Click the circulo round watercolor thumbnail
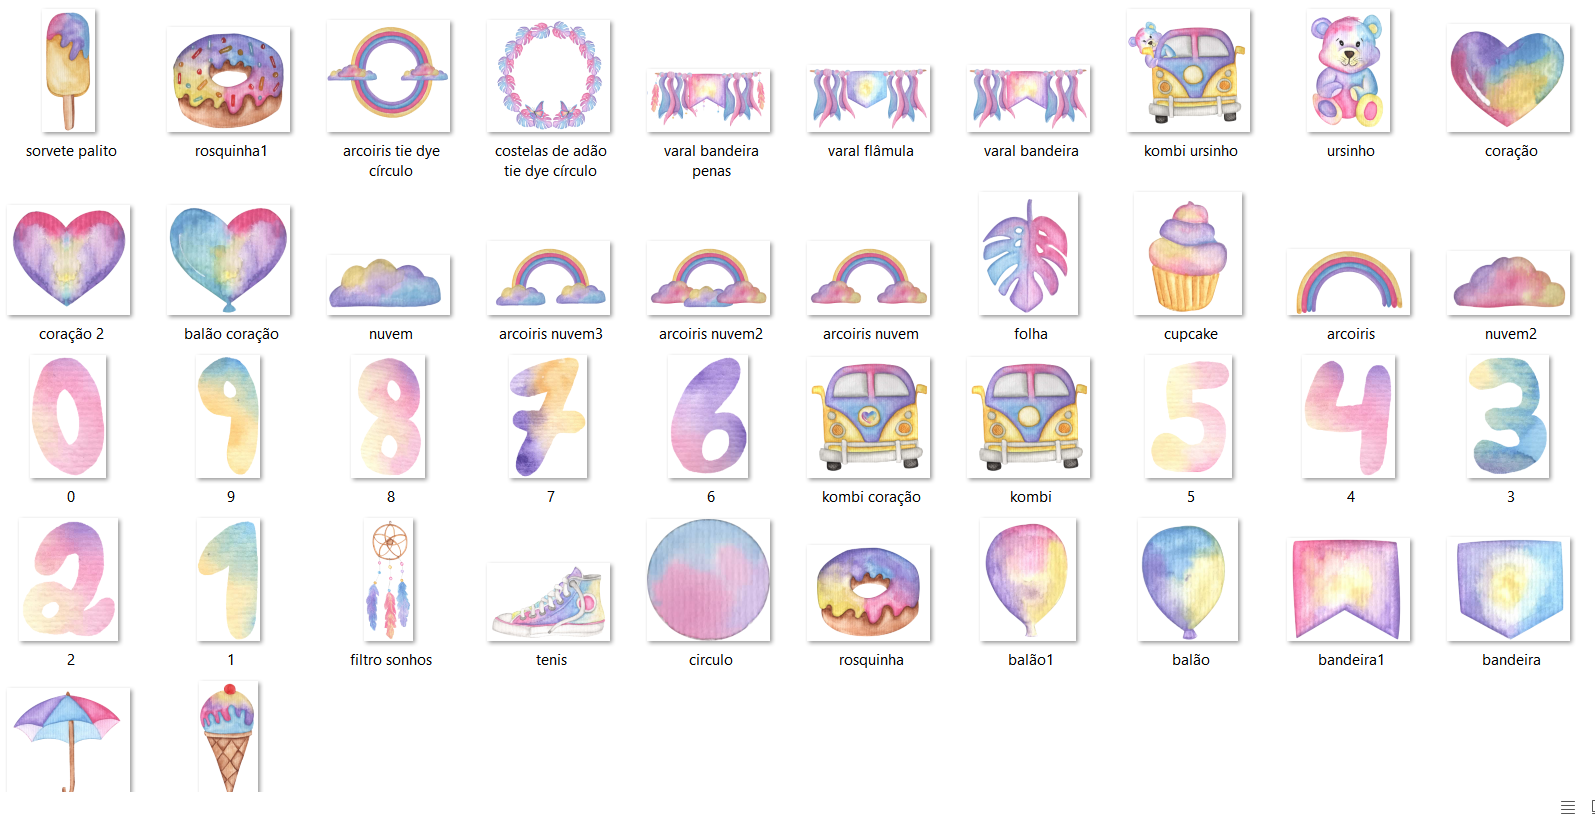This screenshot has width=1595, height=818. [709, 580]
